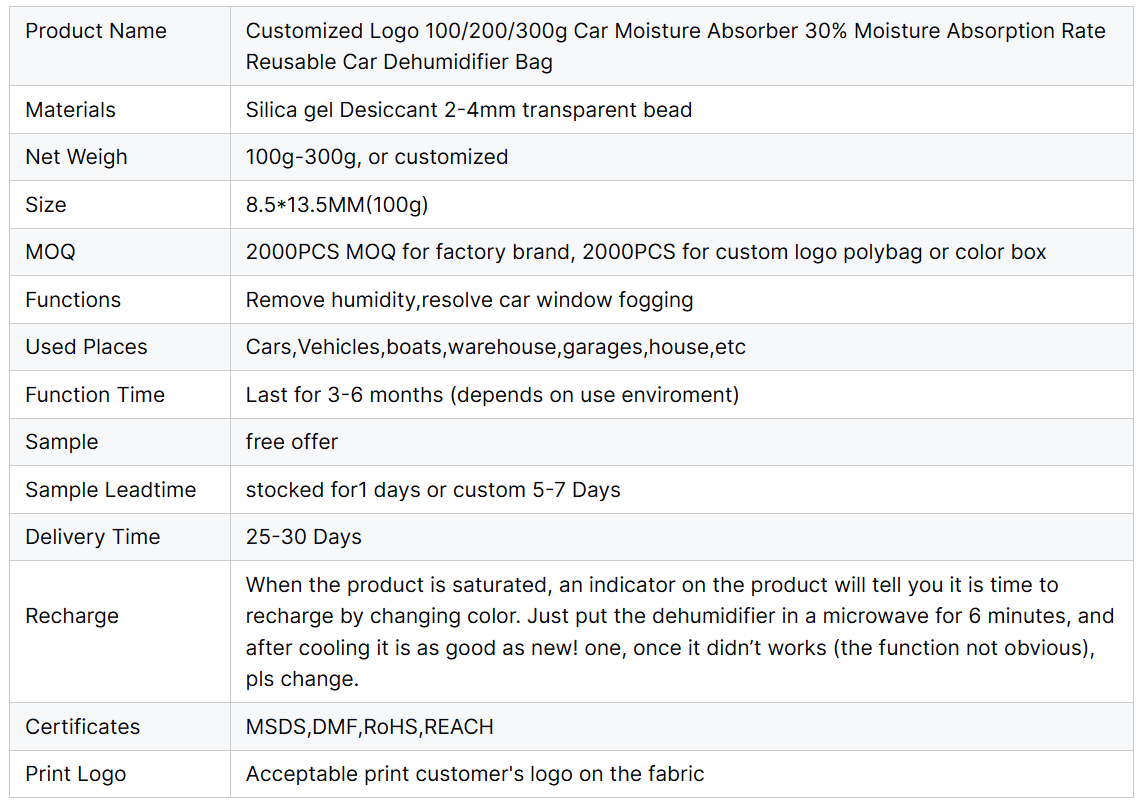Click the 25-30 Days delivery value

[303, 537]
